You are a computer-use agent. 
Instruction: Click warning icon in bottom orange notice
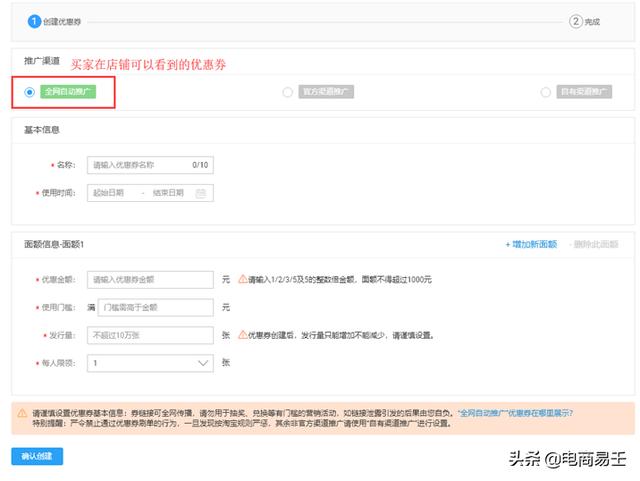pos(22,413)
